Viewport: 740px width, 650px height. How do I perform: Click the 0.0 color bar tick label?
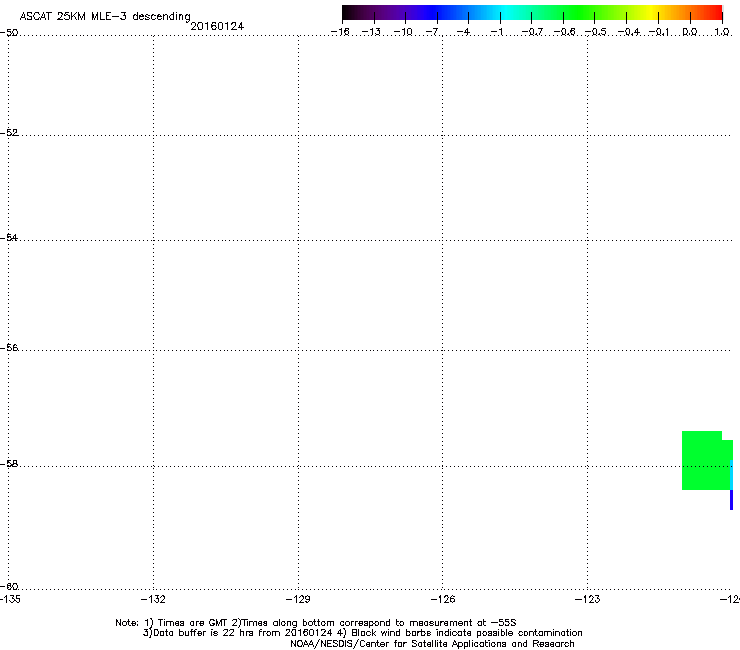pos(690,32)
